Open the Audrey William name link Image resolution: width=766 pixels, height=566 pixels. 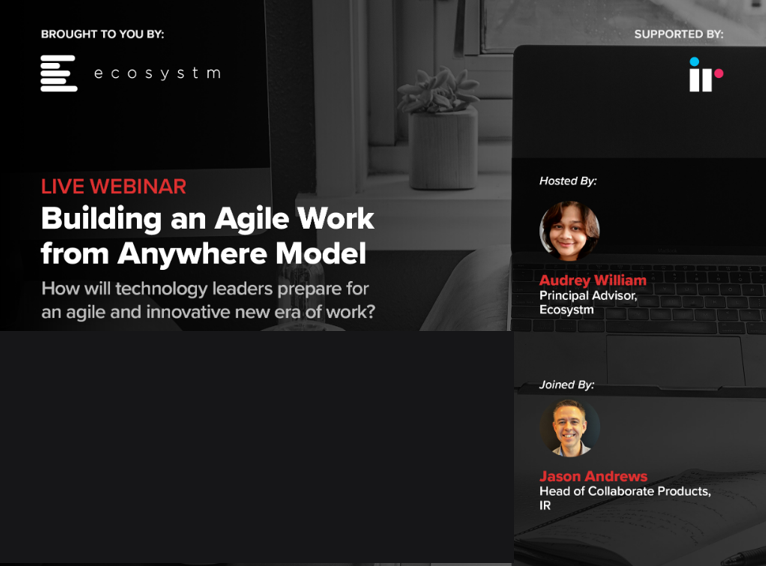click(592, 280)
